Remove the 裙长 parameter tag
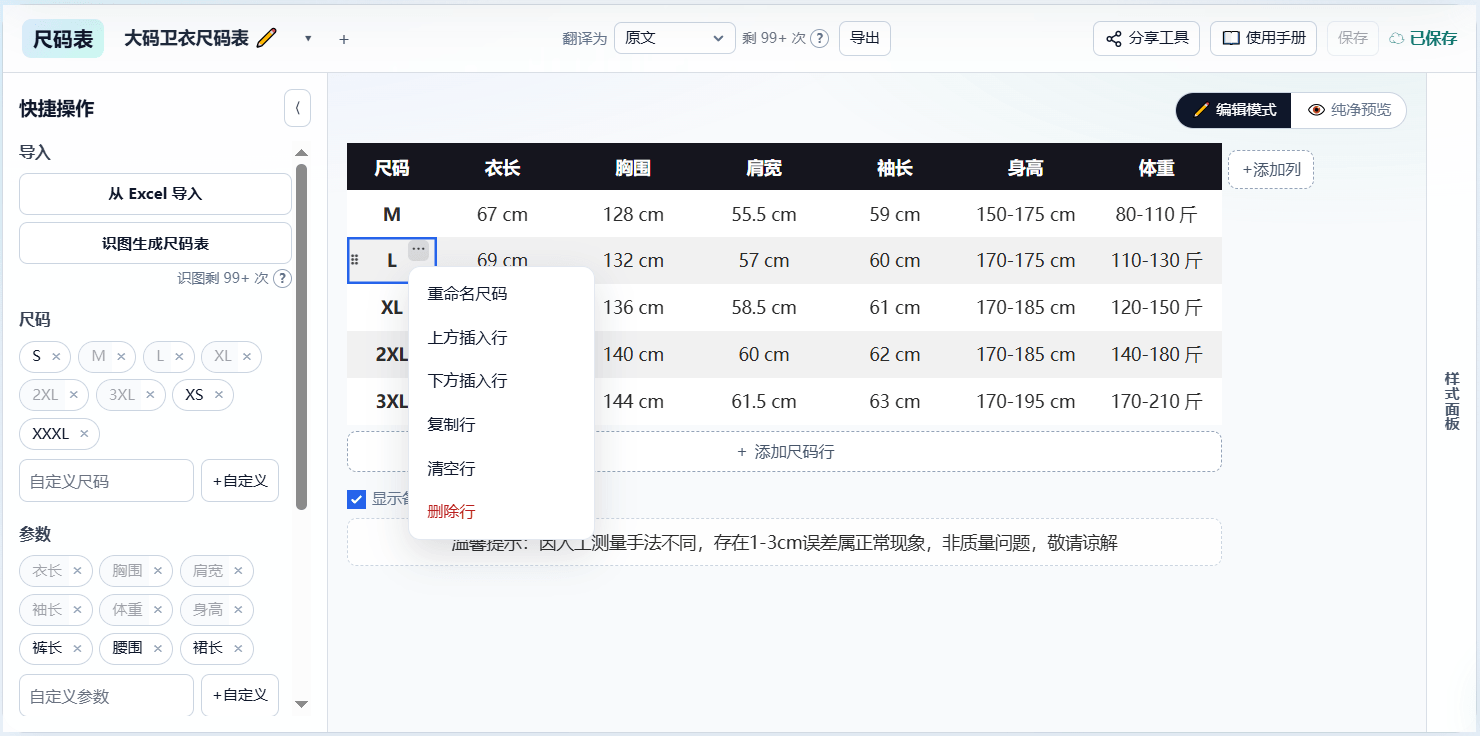The height and width of the screenshot is (736, 1480). (x=238, y=648)
